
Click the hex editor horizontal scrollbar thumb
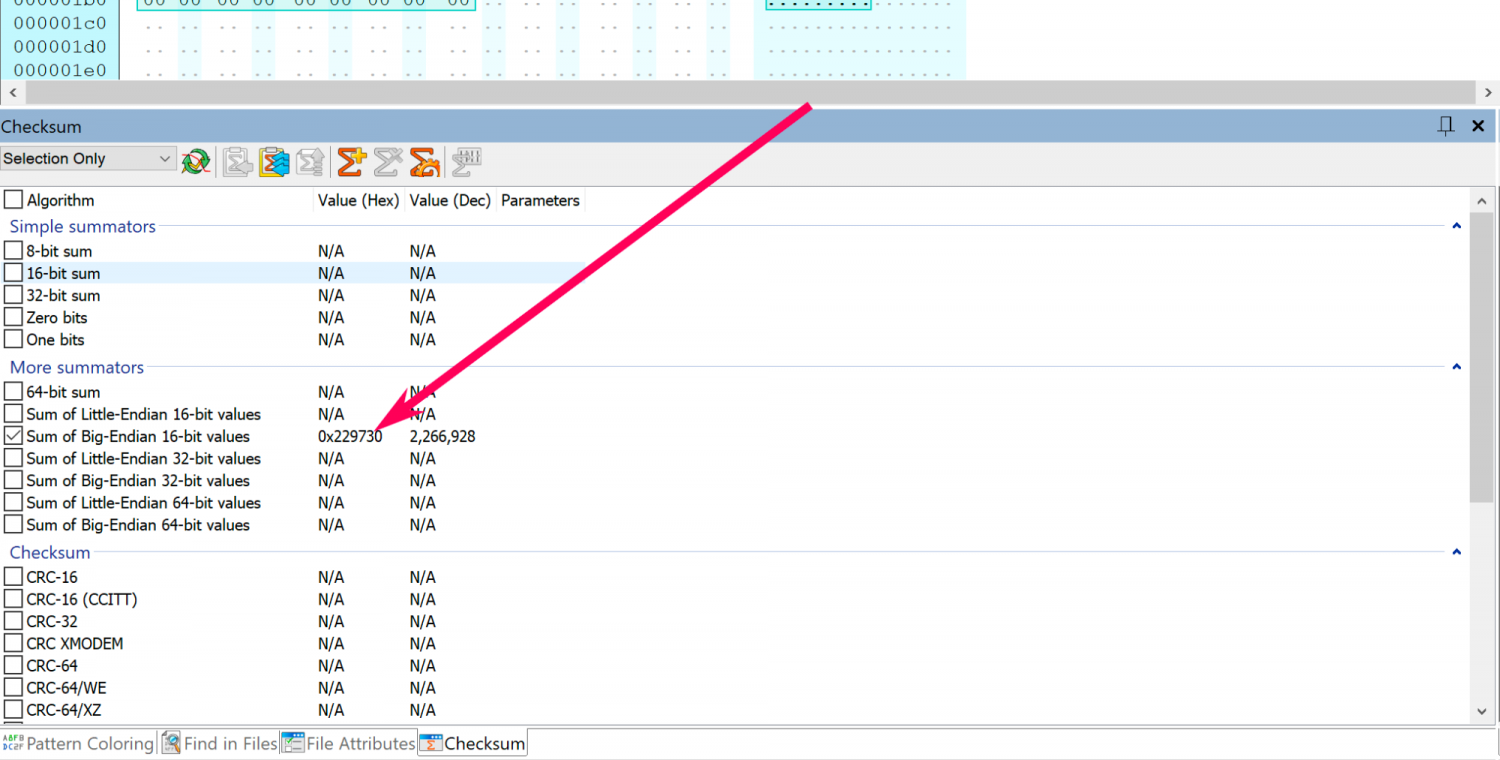(x=750, y=92)
